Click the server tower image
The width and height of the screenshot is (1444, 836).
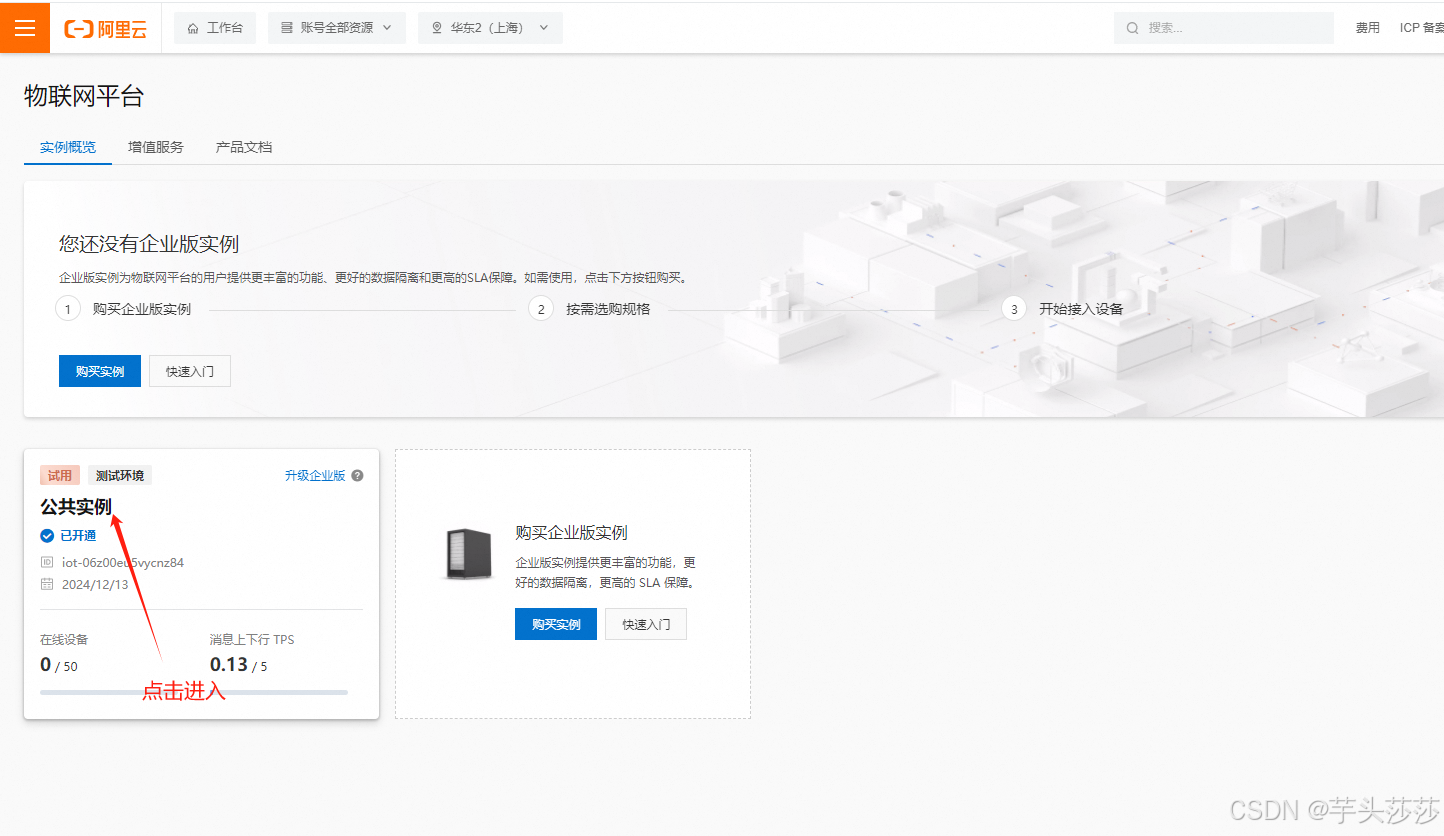click(x=468, y=554)
